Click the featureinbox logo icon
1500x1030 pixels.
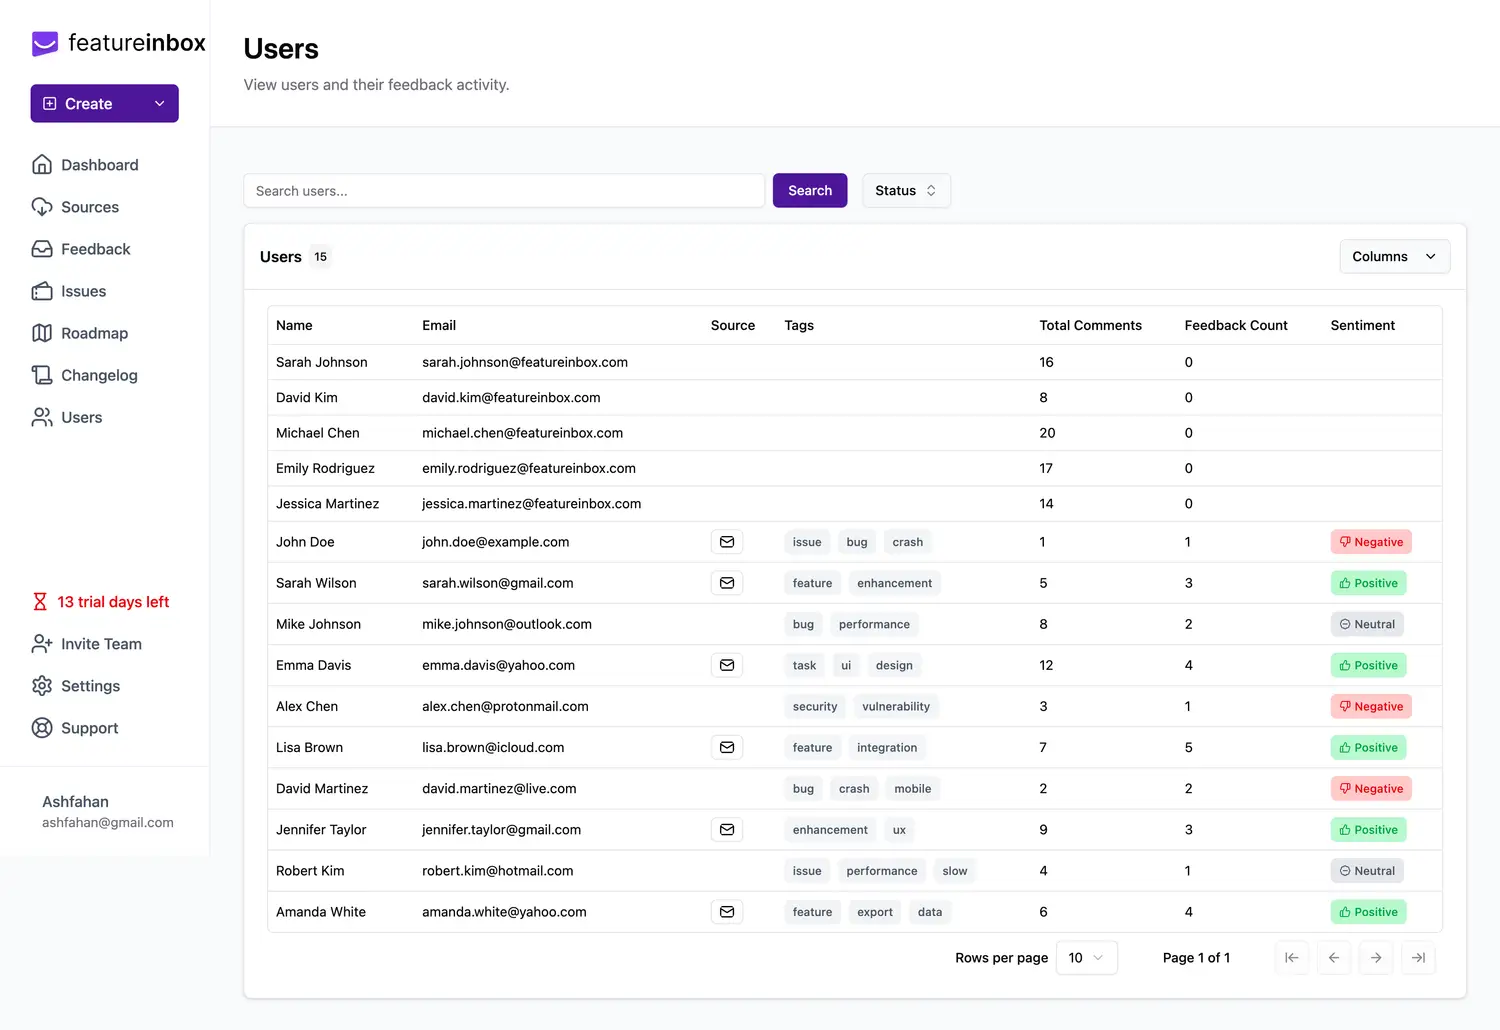tap(45, 43)
